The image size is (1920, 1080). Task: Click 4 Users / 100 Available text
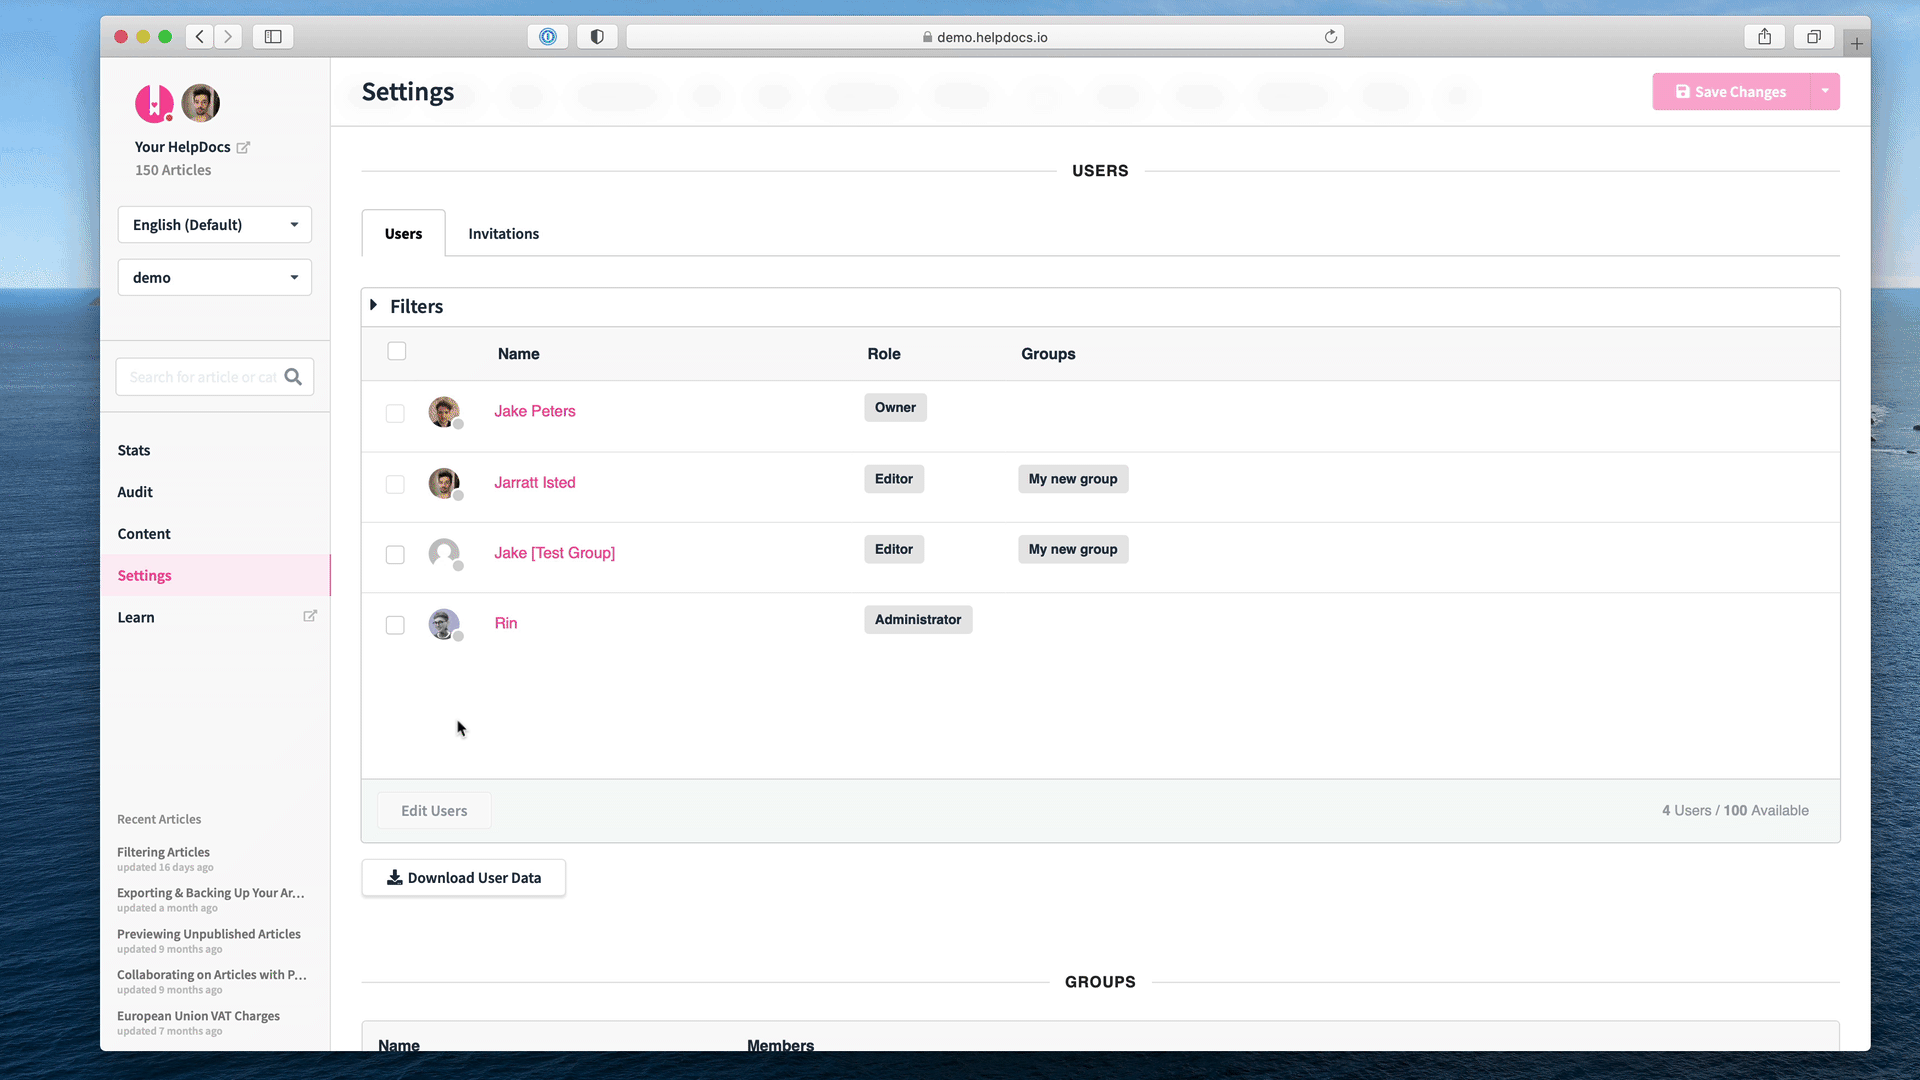[1736, 811]
